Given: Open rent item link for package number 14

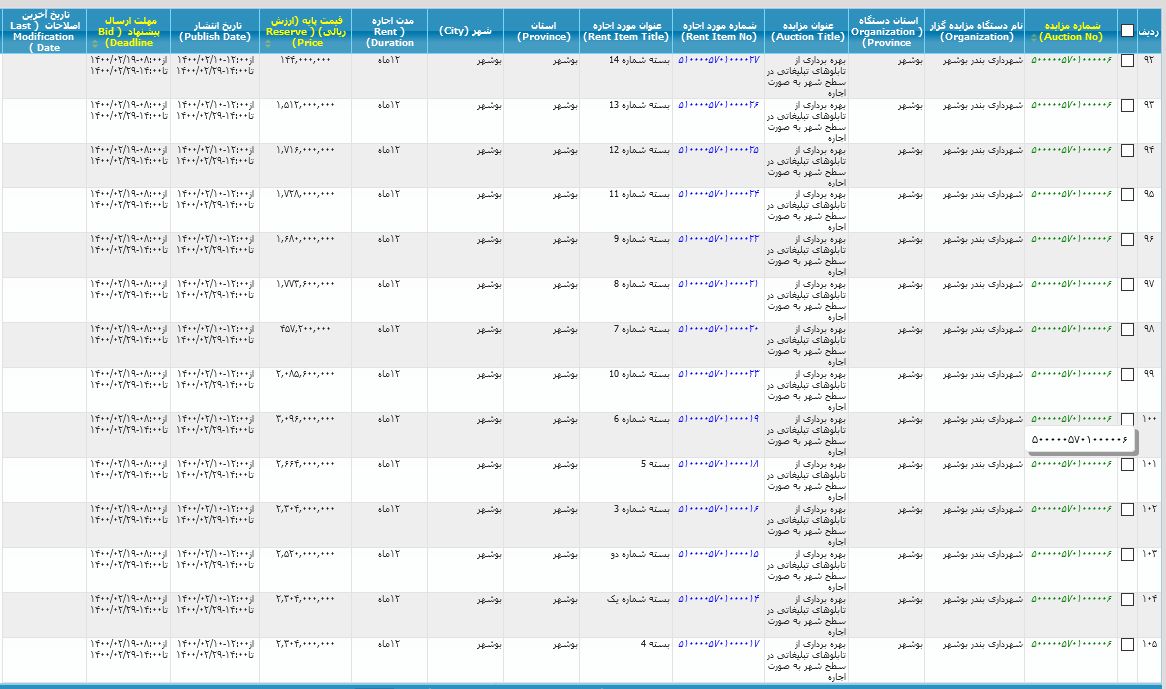Looking at the screenshot, I should [x=718, y=60].
